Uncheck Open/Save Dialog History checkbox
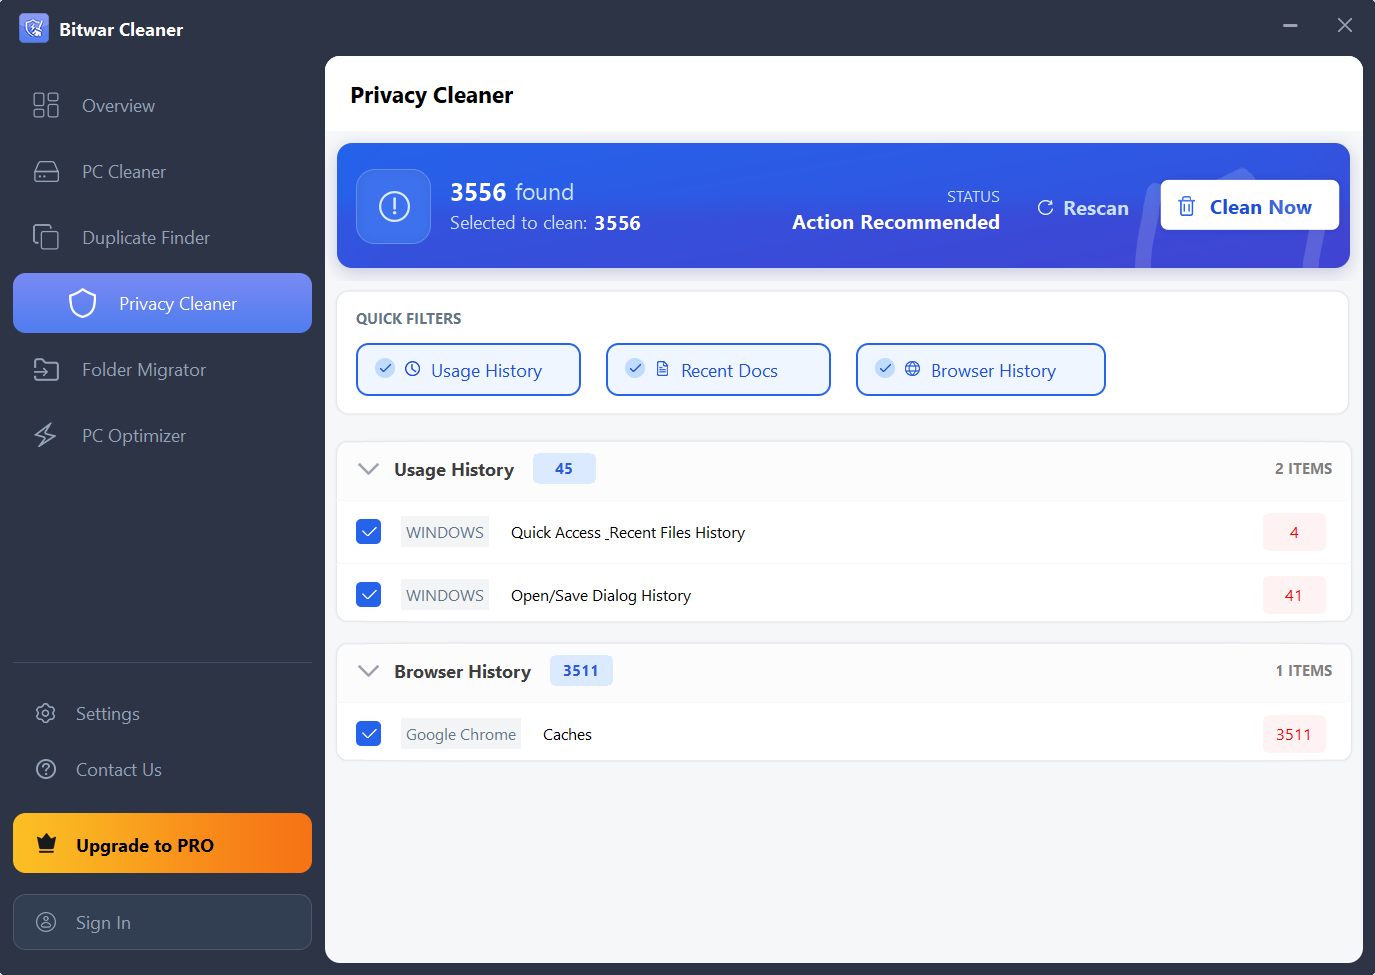The height and width of the screenshot is (975, 1375). 369,594
